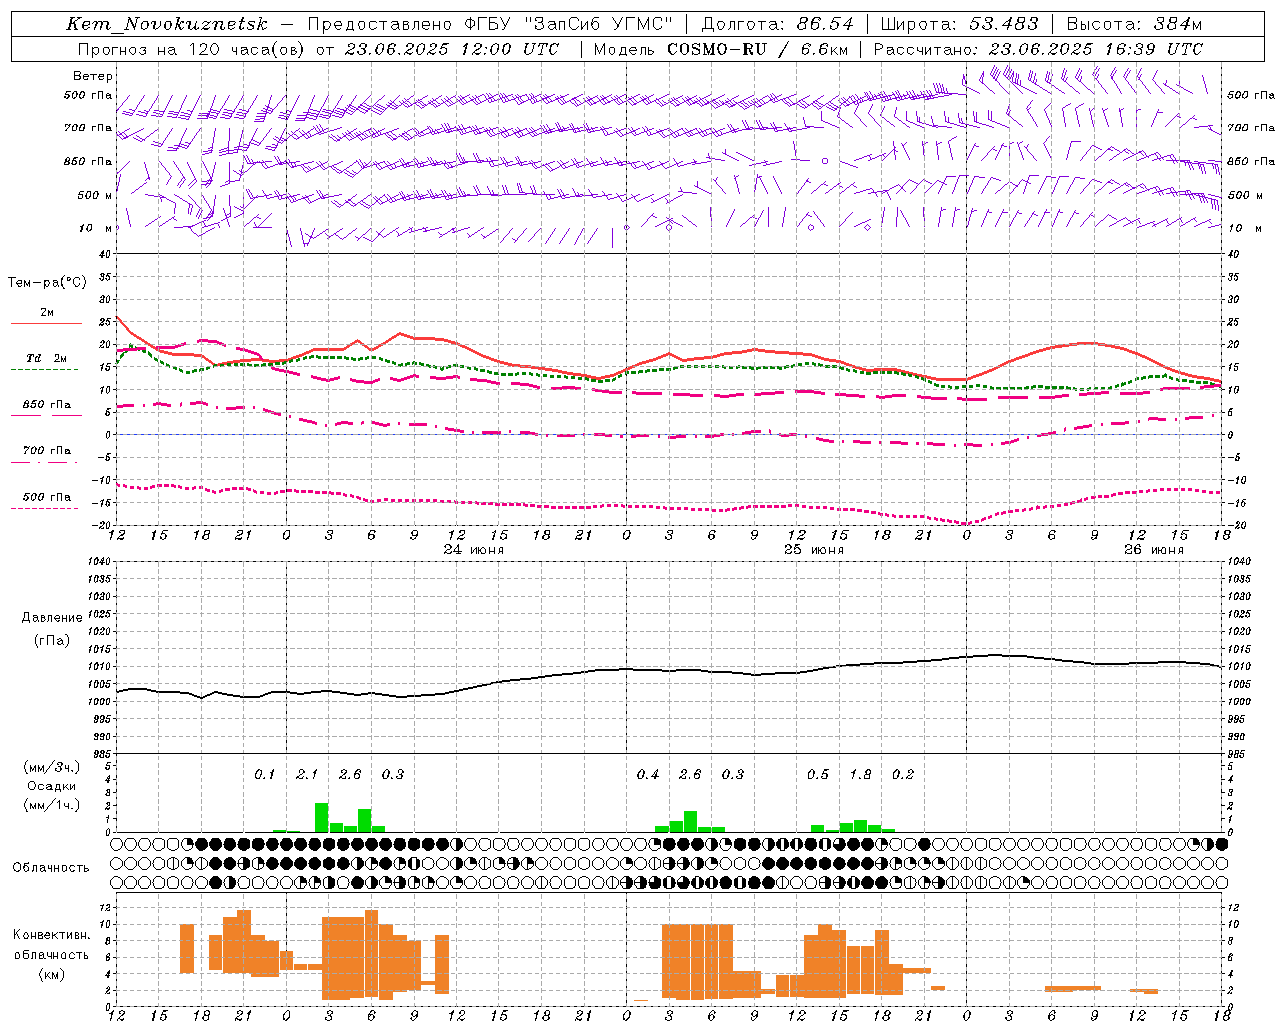Click the 850 гПа label in temperature legend

pos(47,405)
